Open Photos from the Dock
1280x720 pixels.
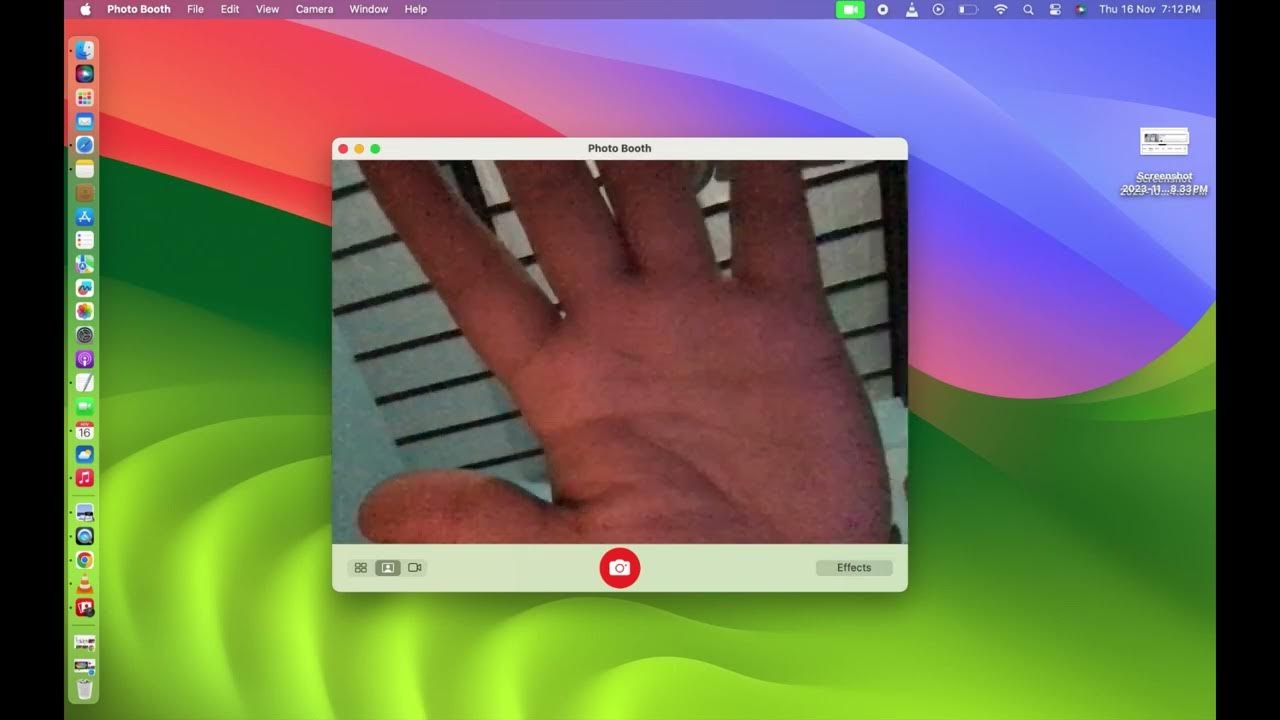[85, 311]
